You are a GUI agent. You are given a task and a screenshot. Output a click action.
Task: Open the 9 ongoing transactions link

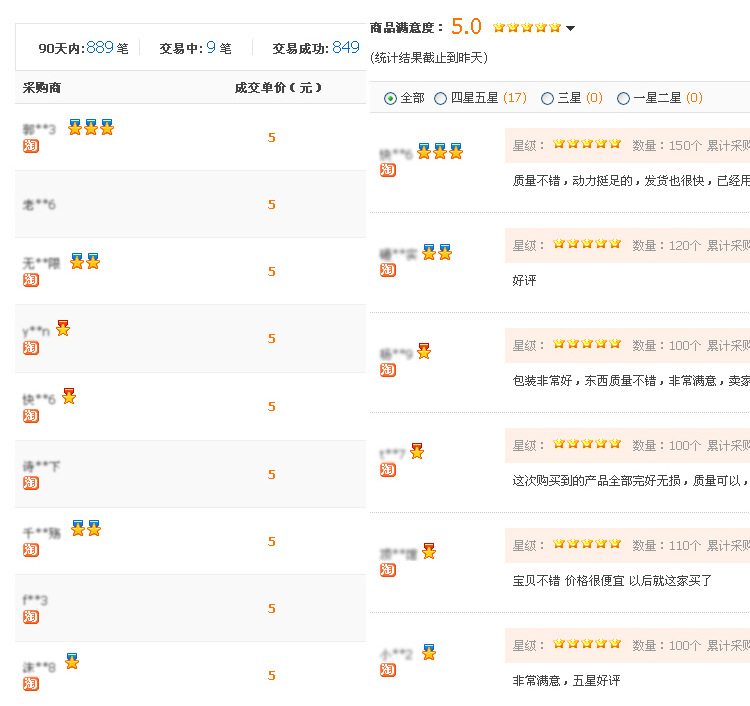coord(211,47)
